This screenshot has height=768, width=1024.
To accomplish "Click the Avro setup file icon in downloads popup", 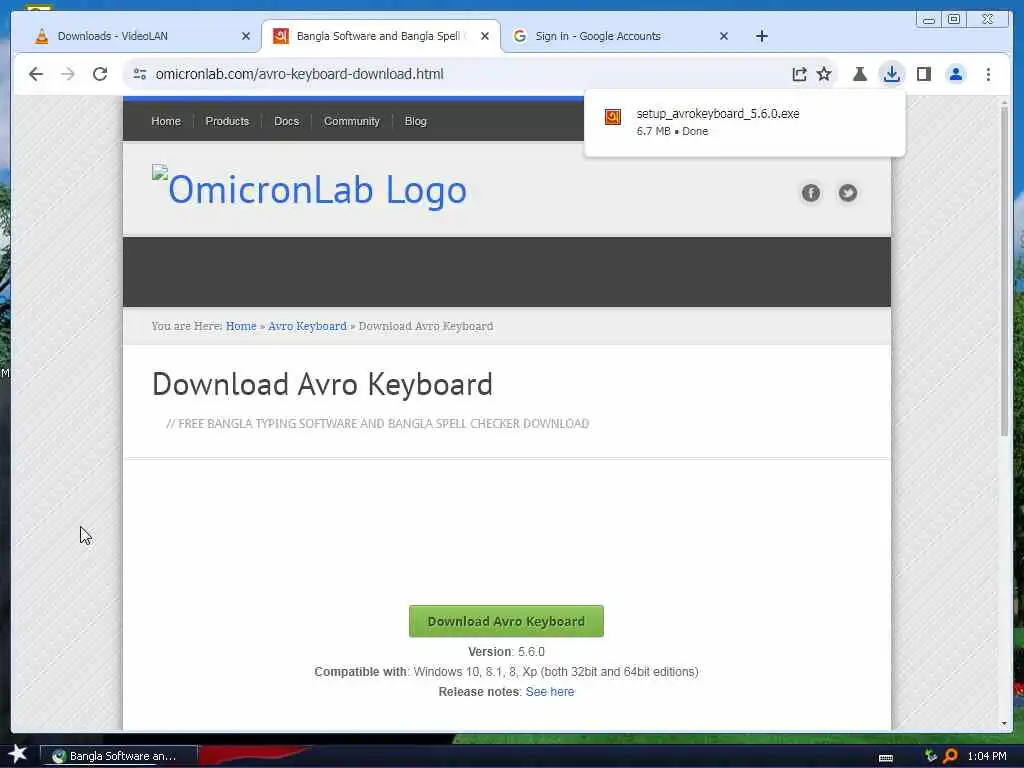I will click(x=613, y=117).
